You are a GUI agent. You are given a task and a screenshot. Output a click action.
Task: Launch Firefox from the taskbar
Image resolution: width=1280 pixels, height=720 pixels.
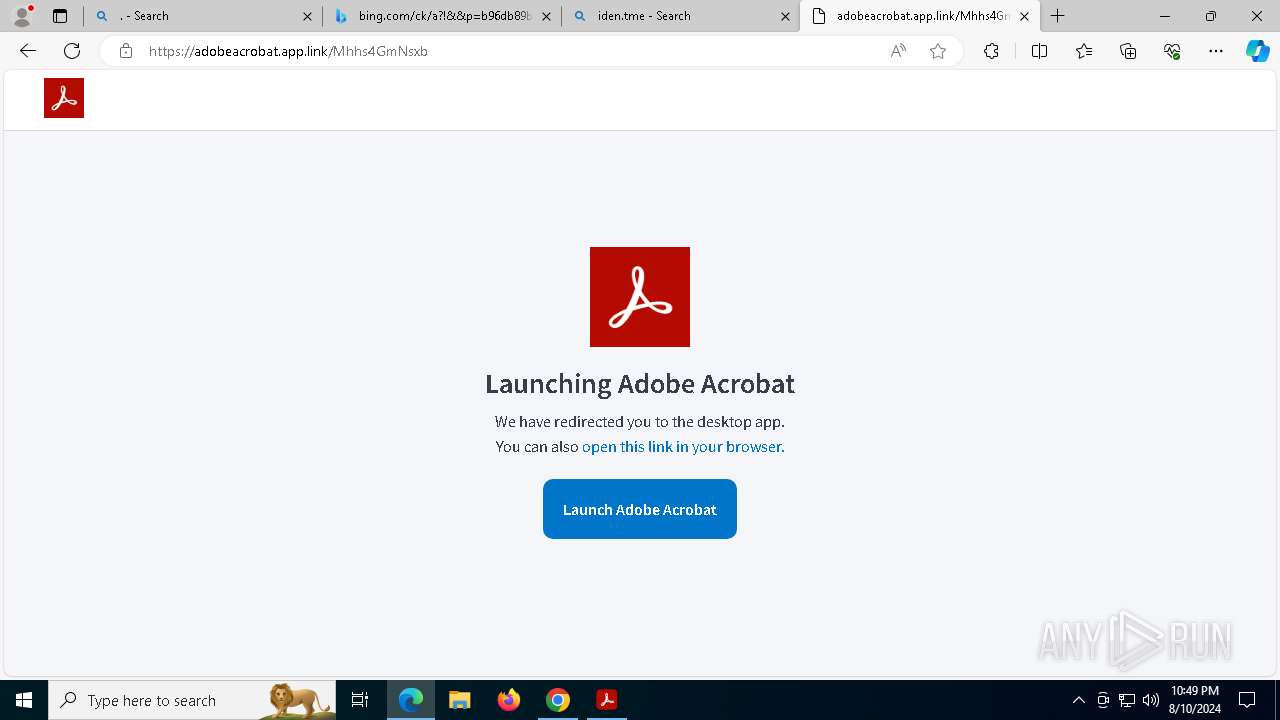[508, 700]
